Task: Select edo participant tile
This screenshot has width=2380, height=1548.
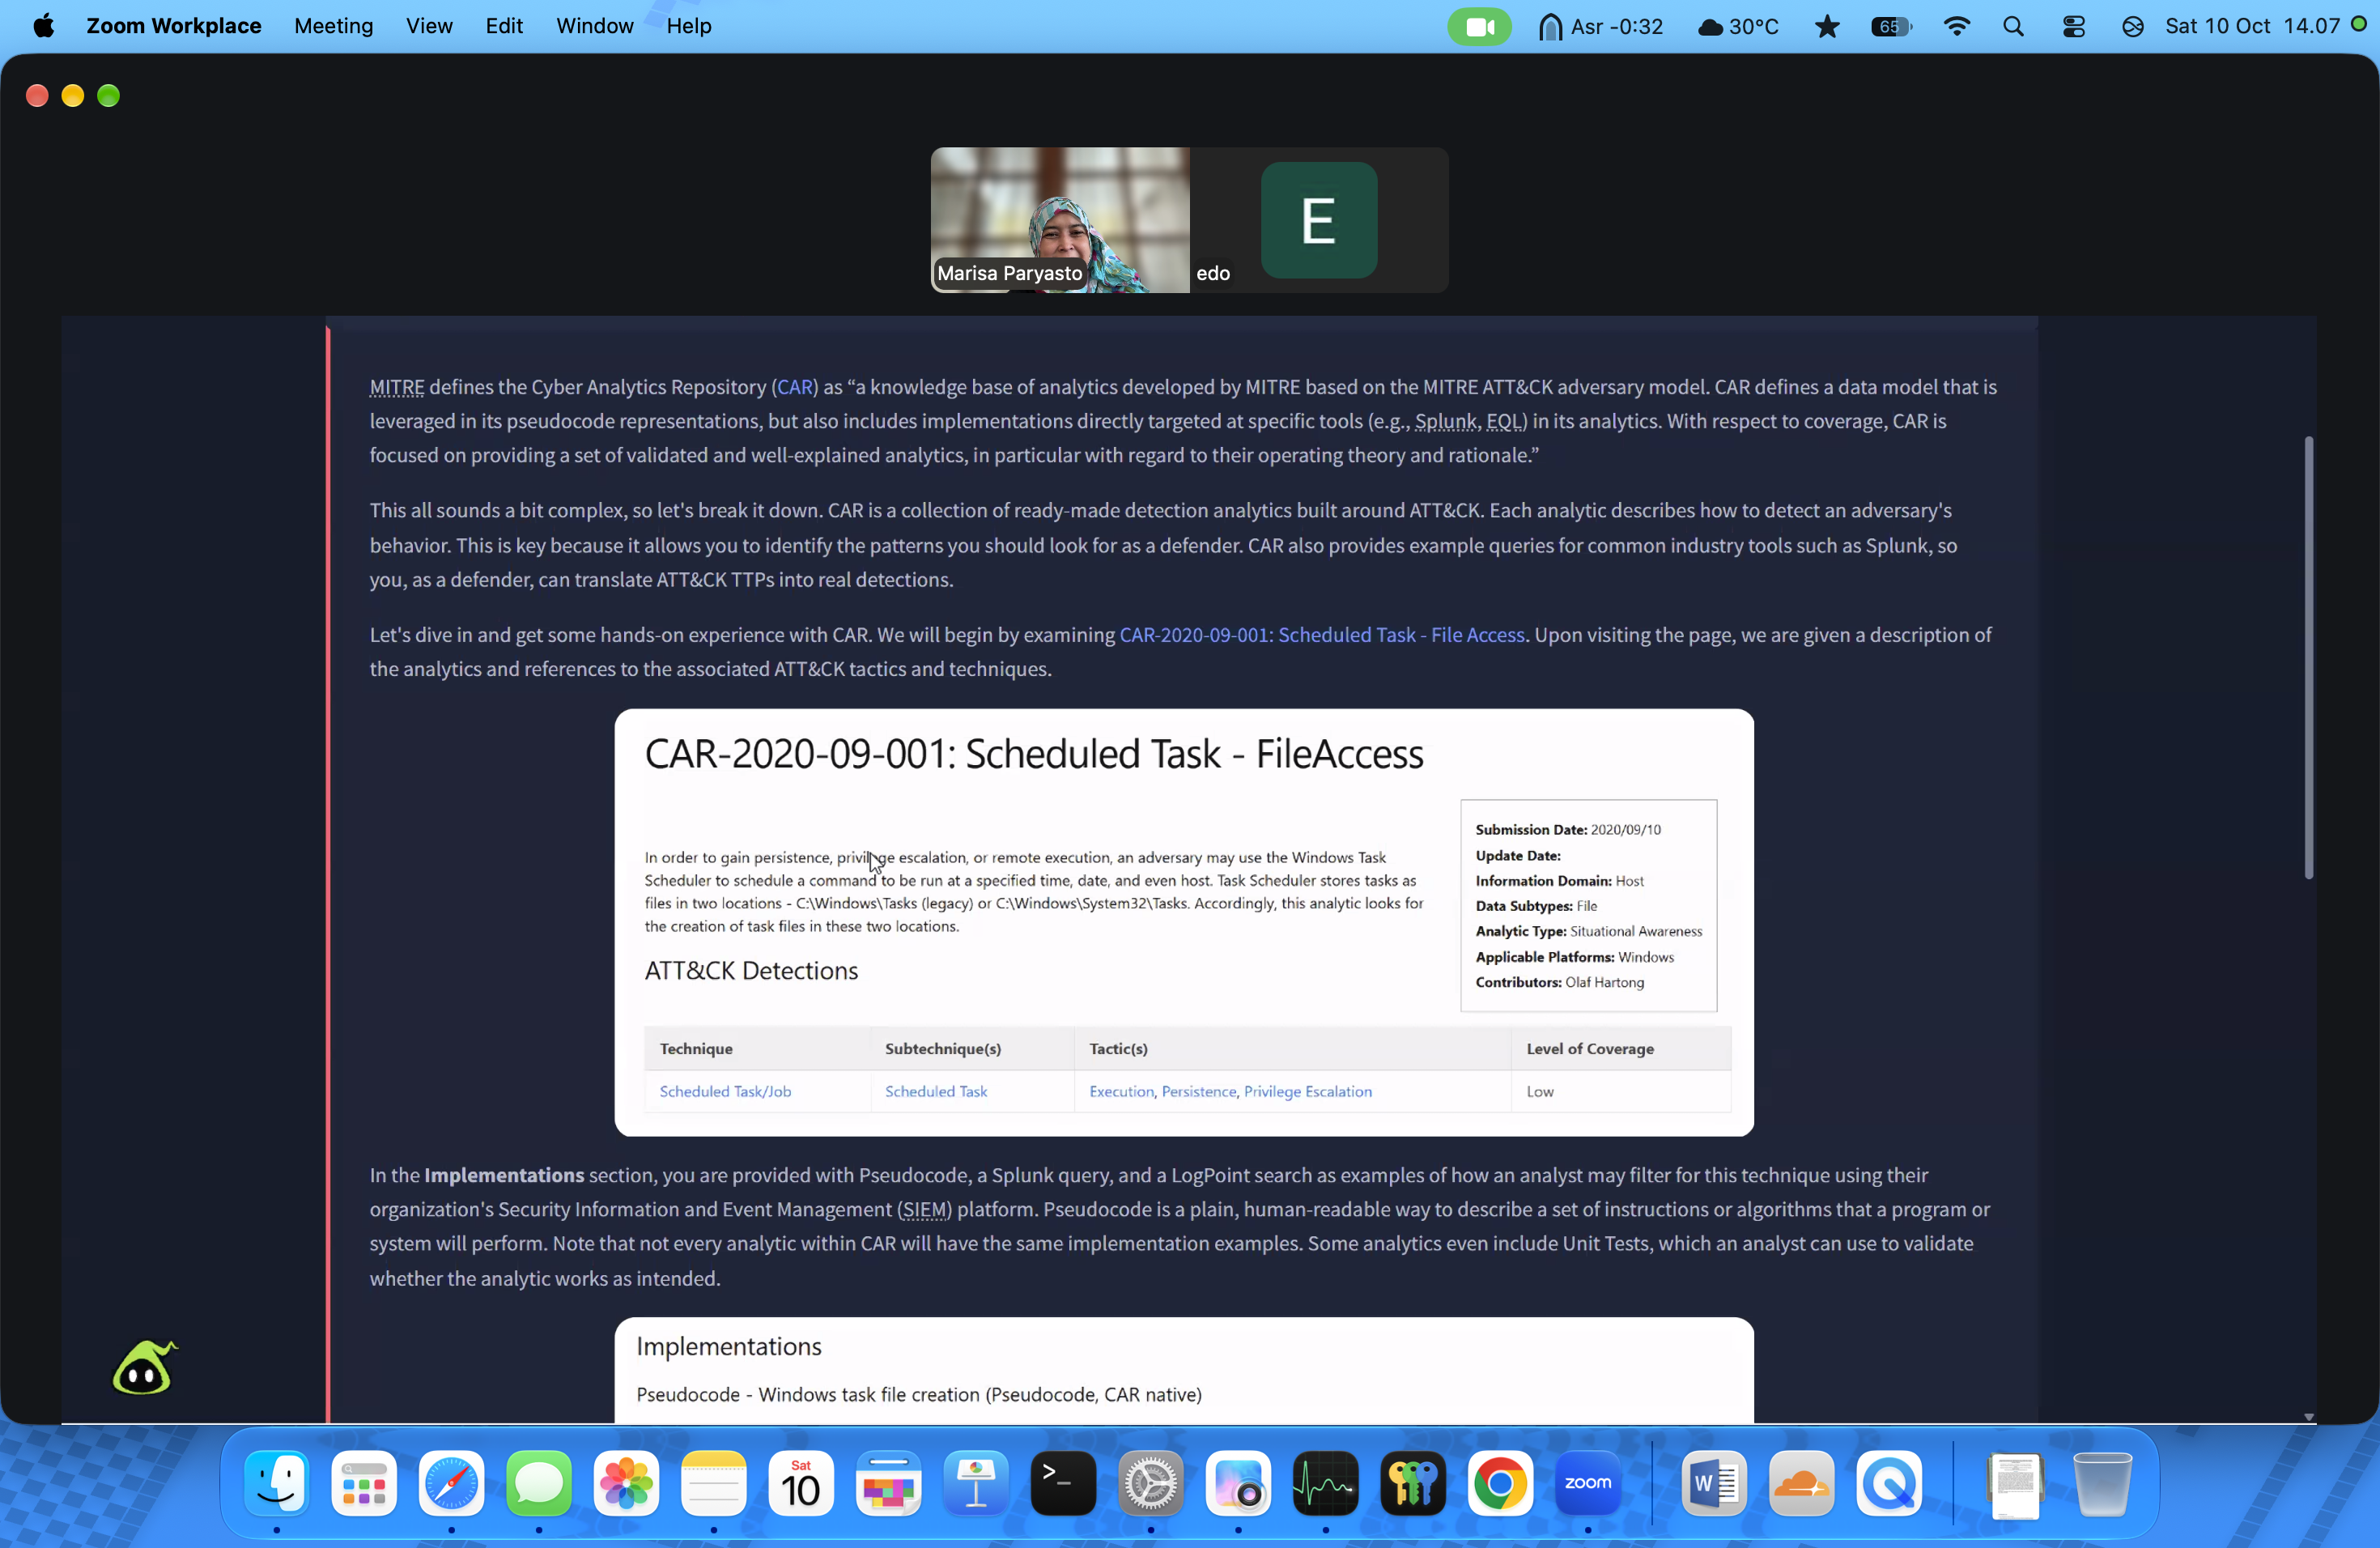Action: click(x=1319, y=220)
